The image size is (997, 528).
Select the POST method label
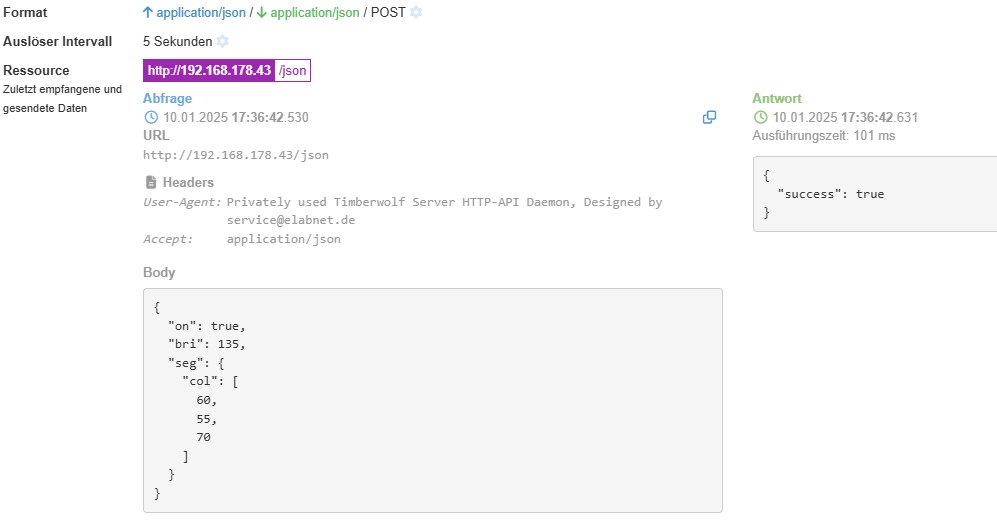pos(388,12)
